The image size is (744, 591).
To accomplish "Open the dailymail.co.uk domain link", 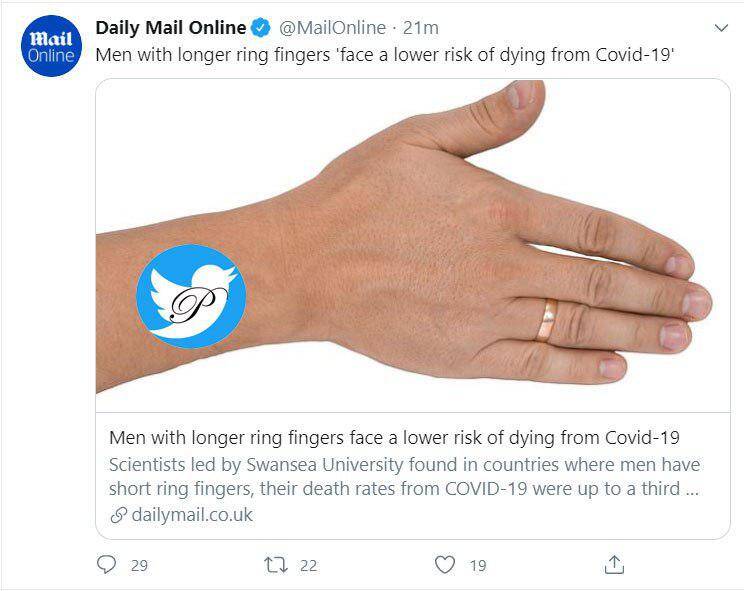I will [x=192, y=515].
